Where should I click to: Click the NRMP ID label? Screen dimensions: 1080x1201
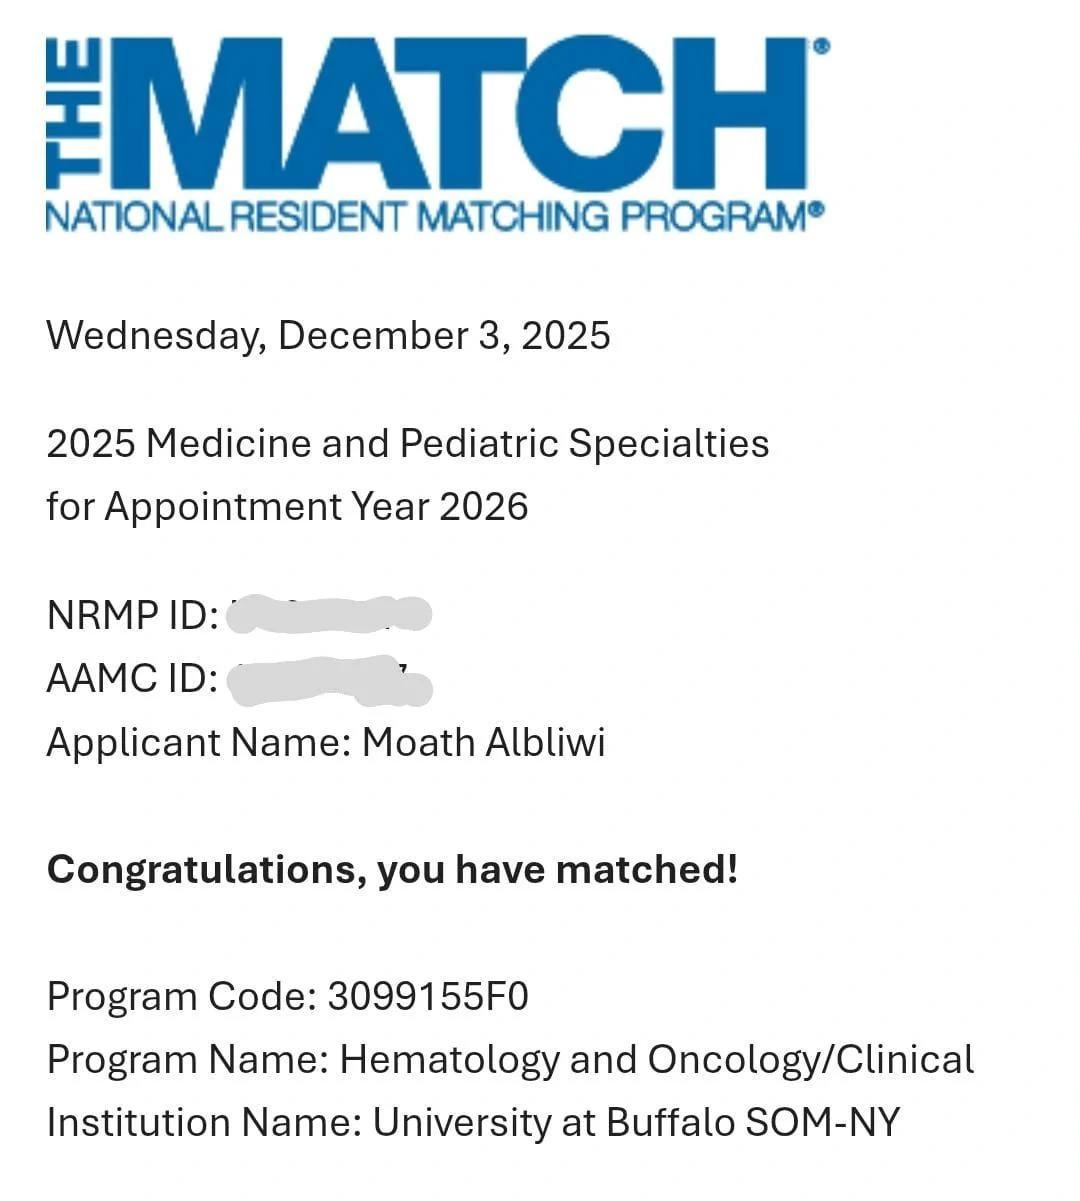point(132,615)
